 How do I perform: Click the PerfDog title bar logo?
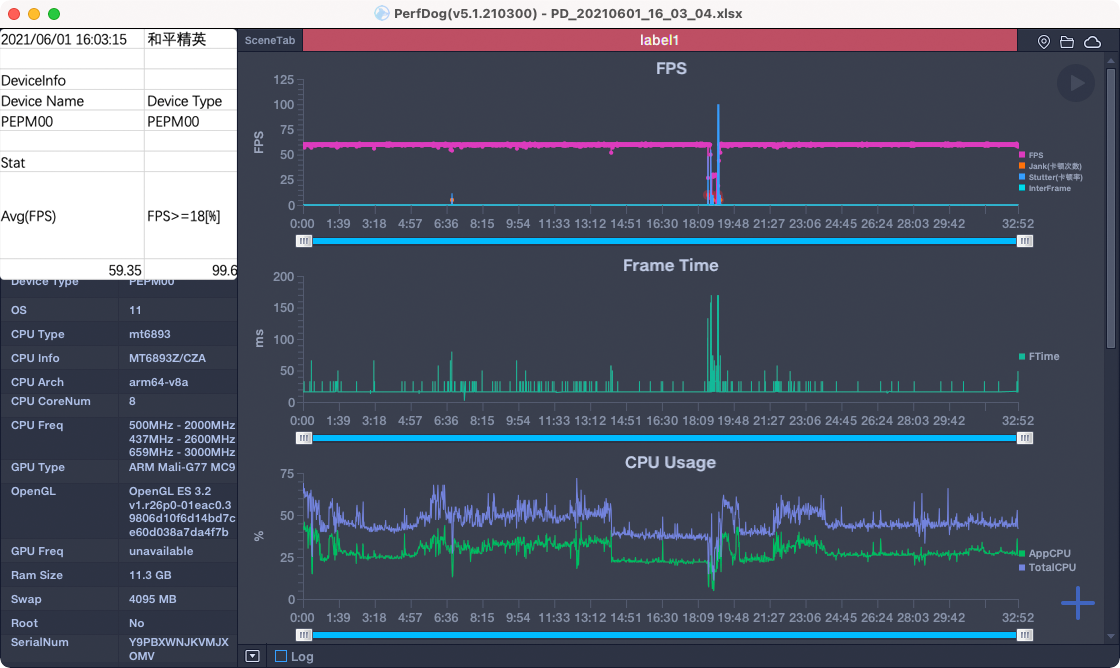pyautogui.click(x=381, y=14)
